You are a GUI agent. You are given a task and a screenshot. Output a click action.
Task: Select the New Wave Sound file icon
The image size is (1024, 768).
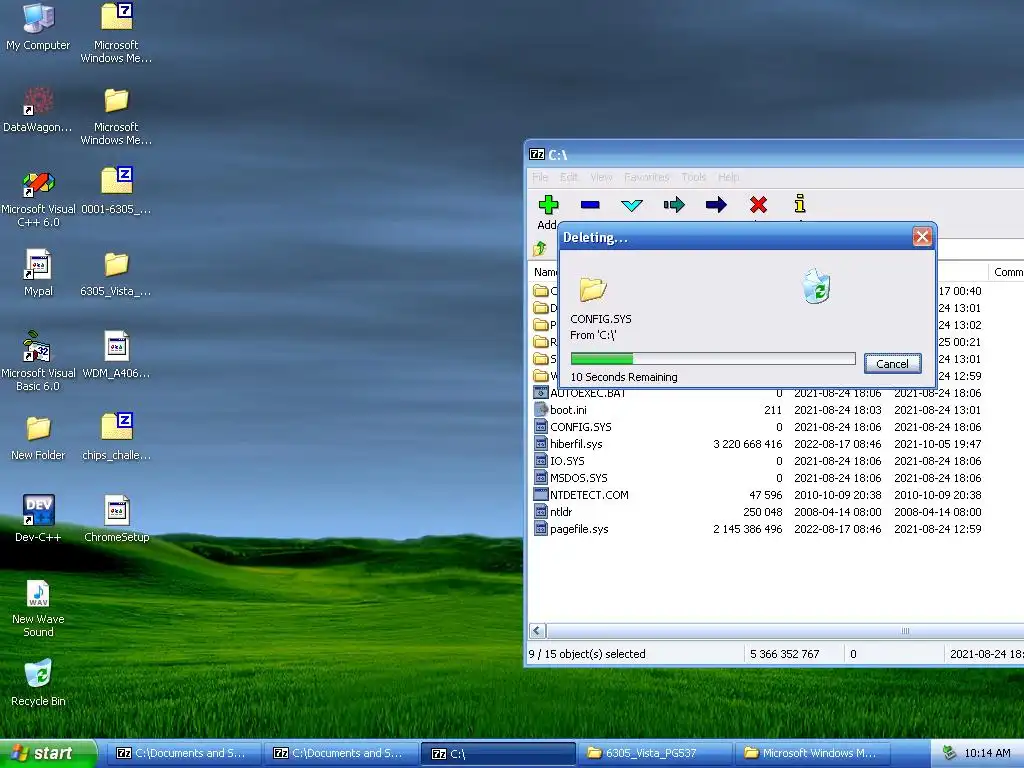click(38, 609)
